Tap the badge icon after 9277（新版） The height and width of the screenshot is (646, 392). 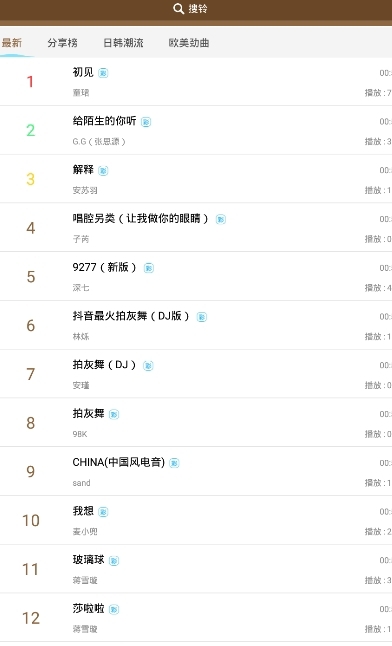pos(149,268)
